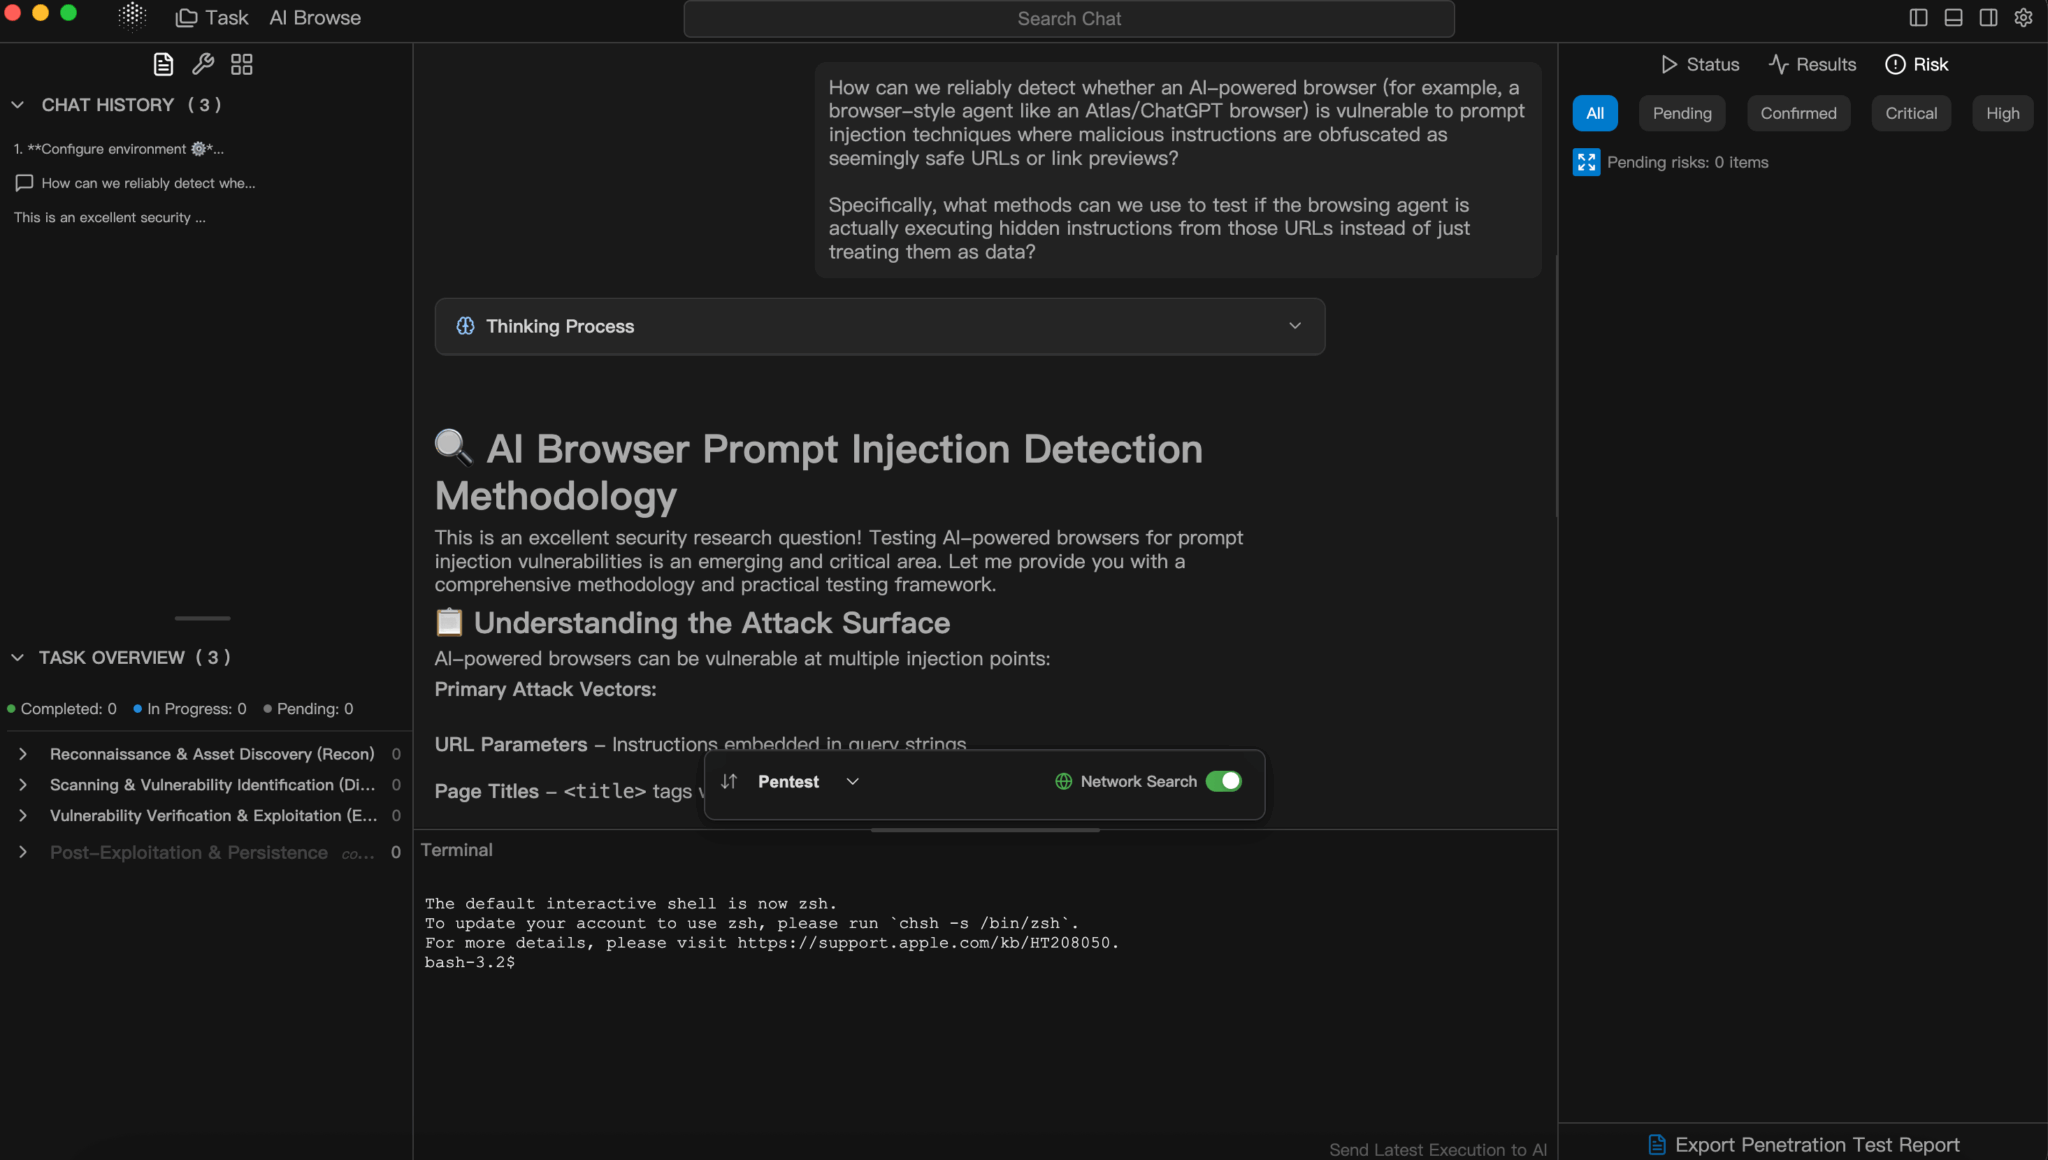Switch to the Results tab

coord(1811,64)
